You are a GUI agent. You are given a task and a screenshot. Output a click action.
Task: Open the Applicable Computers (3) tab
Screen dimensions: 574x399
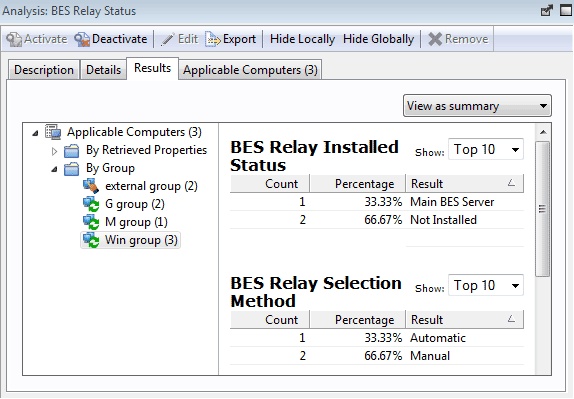click(x=250, y=70)
